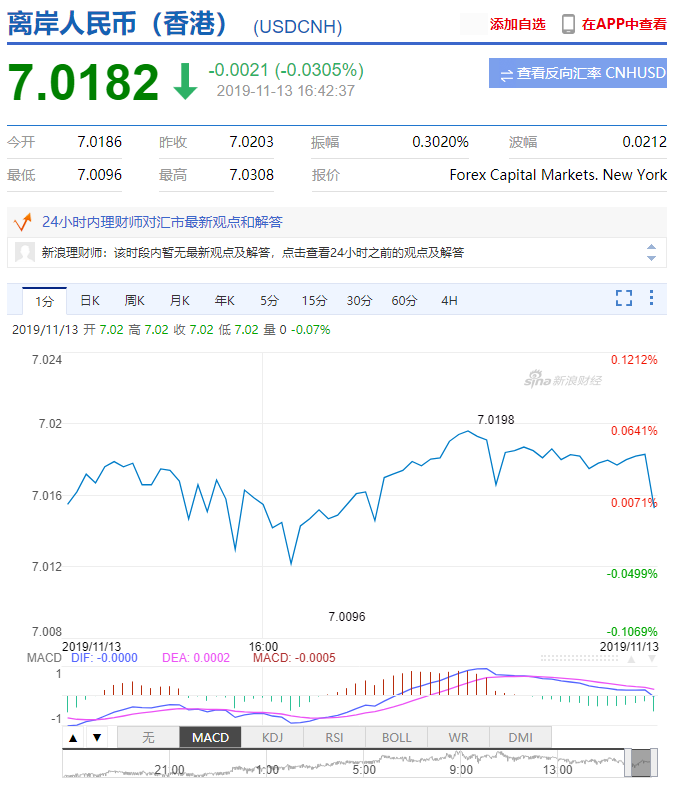Image resolution: width=677 pixels, height=792 pixels.
Task: Turn off indicators with 无 option
Action: pos(148,738)
